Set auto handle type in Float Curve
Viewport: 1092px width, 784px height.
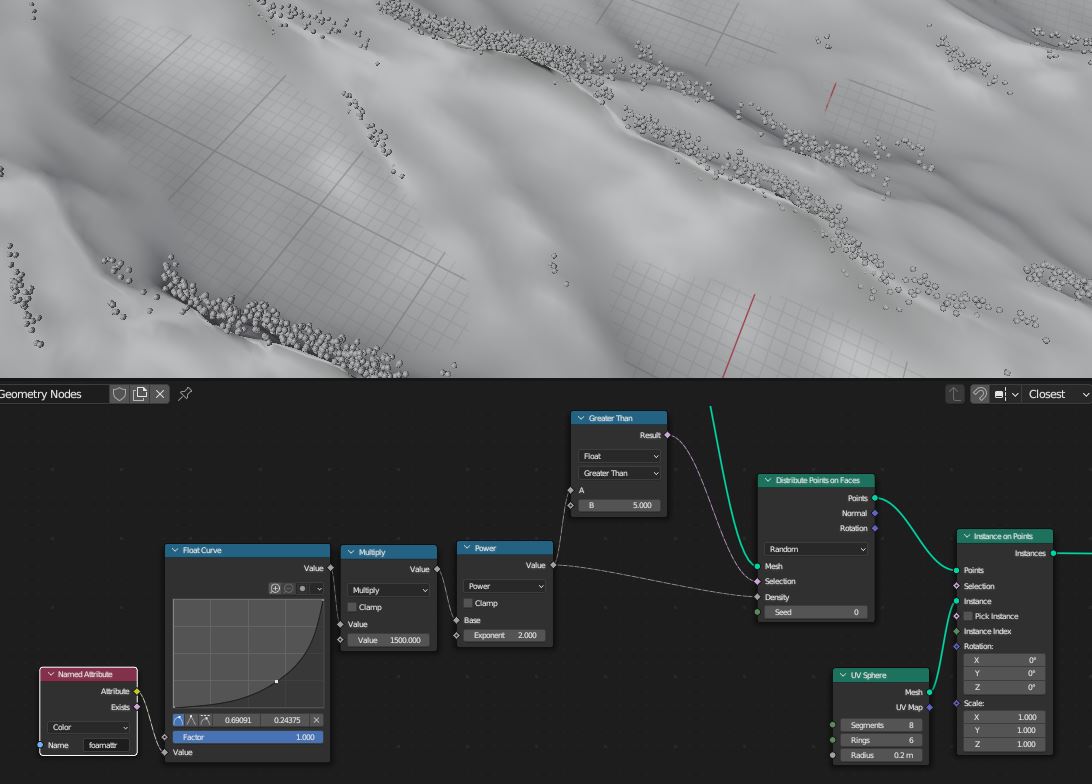[179, 720]
